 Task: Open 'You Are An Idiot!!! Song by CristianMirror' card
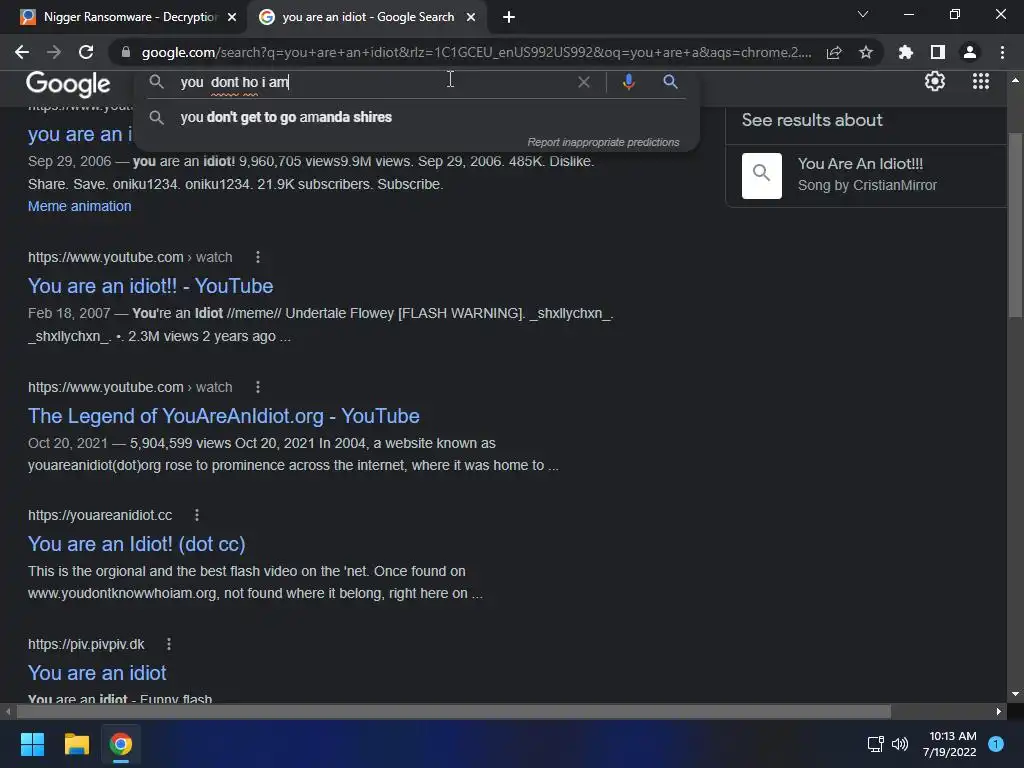click(x=865, y=176)
